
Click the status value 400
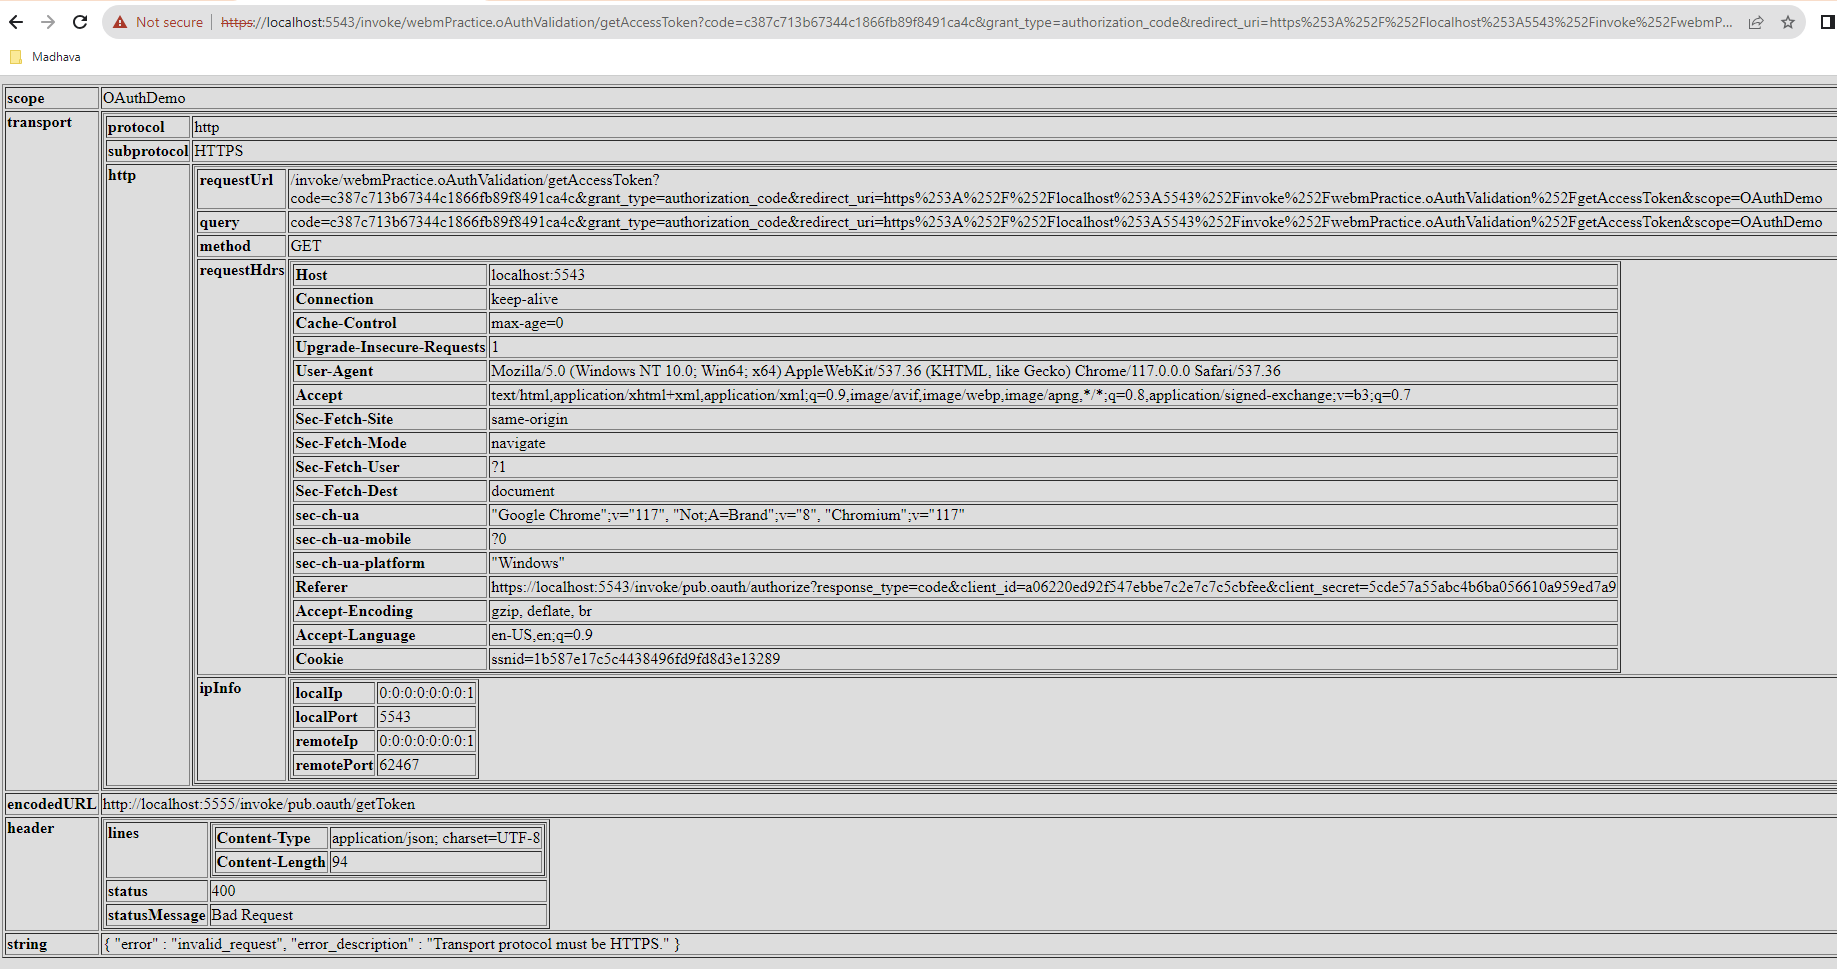coord(222,890)
